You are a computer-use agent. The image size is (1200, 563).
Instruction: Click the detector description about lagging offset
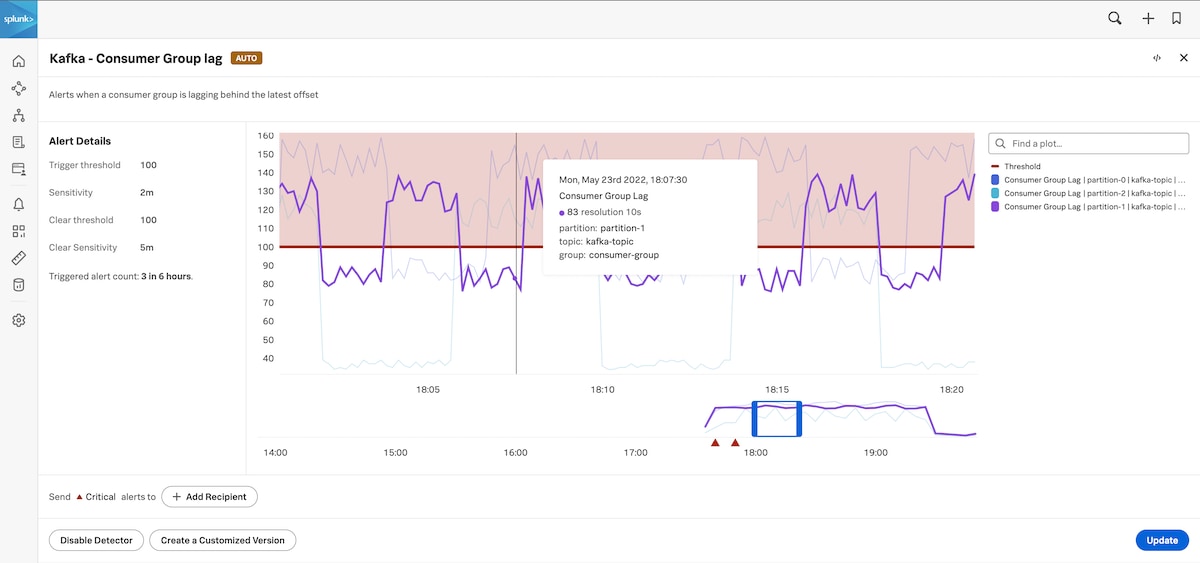coord(184,94)
